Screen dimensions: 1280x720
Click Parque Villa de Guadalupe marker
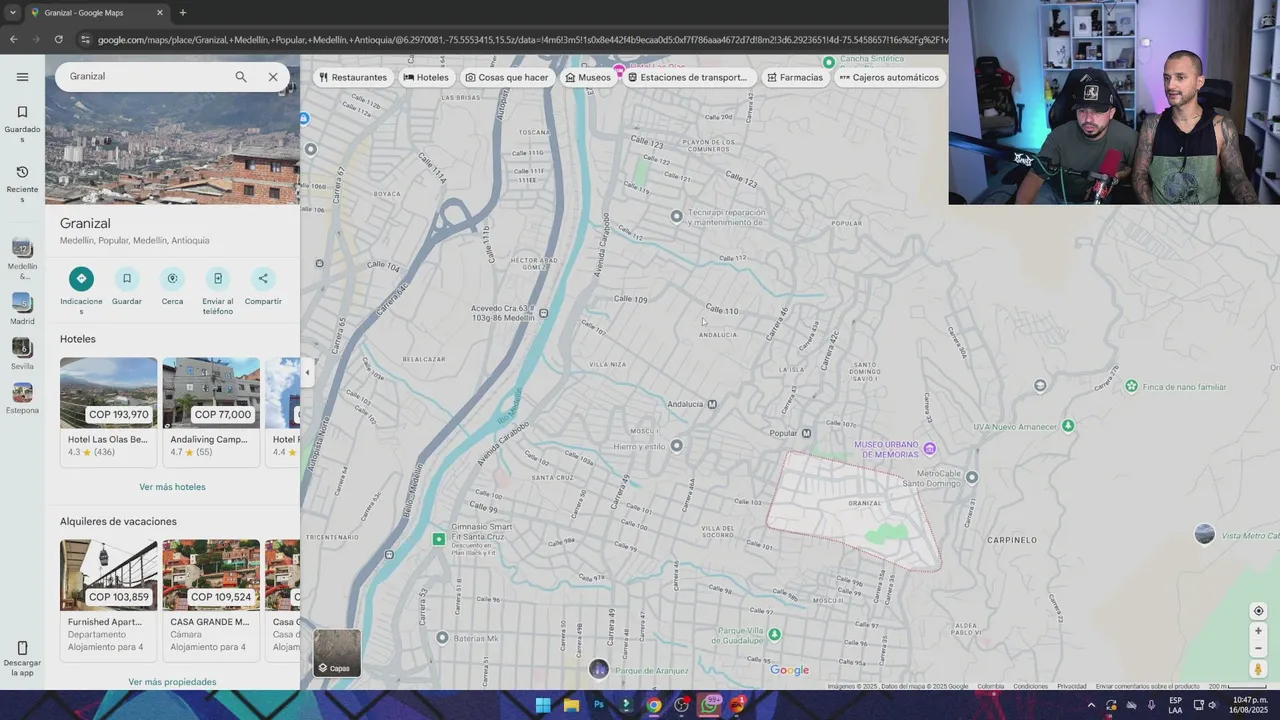tap(773, 634)
